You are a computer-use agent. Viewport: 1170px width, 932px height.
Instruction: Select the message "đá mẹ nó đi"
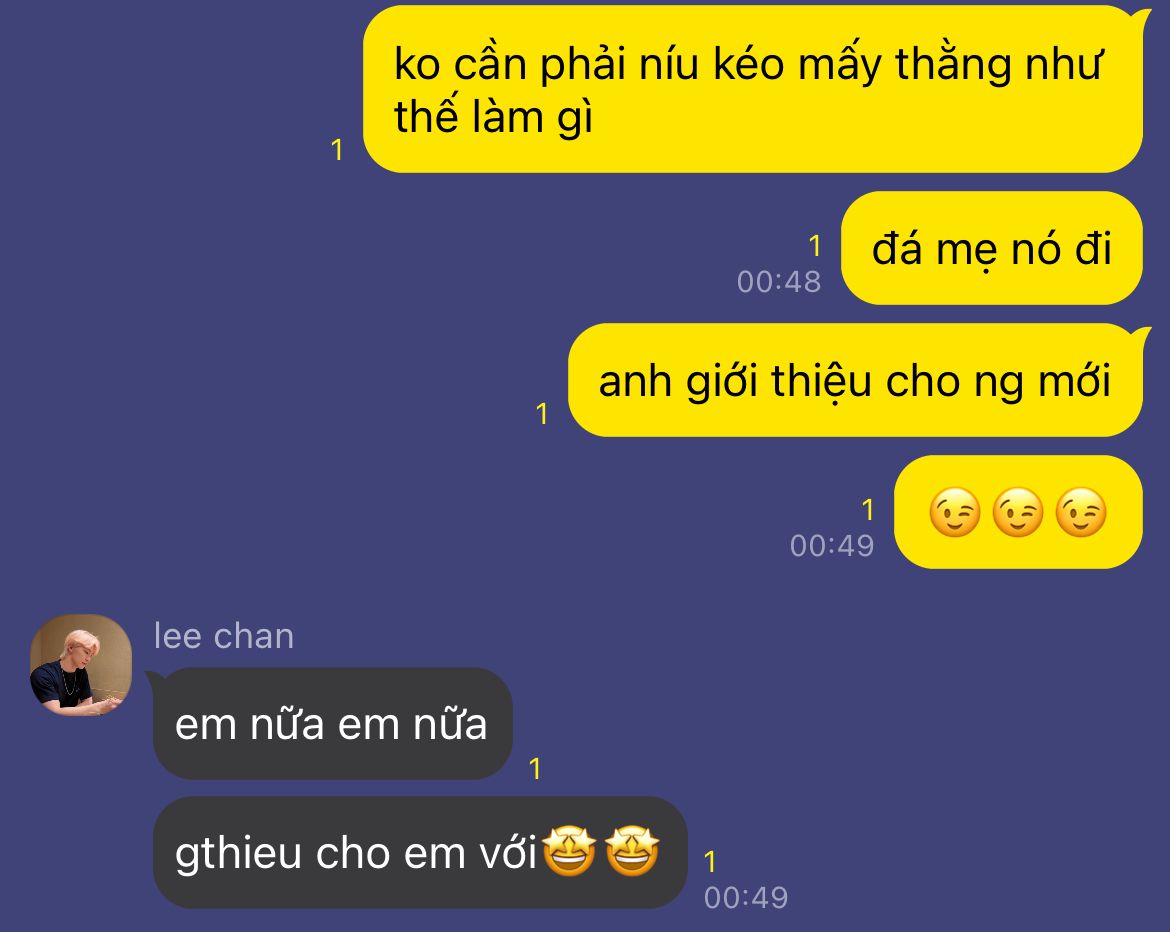[992, 248]
